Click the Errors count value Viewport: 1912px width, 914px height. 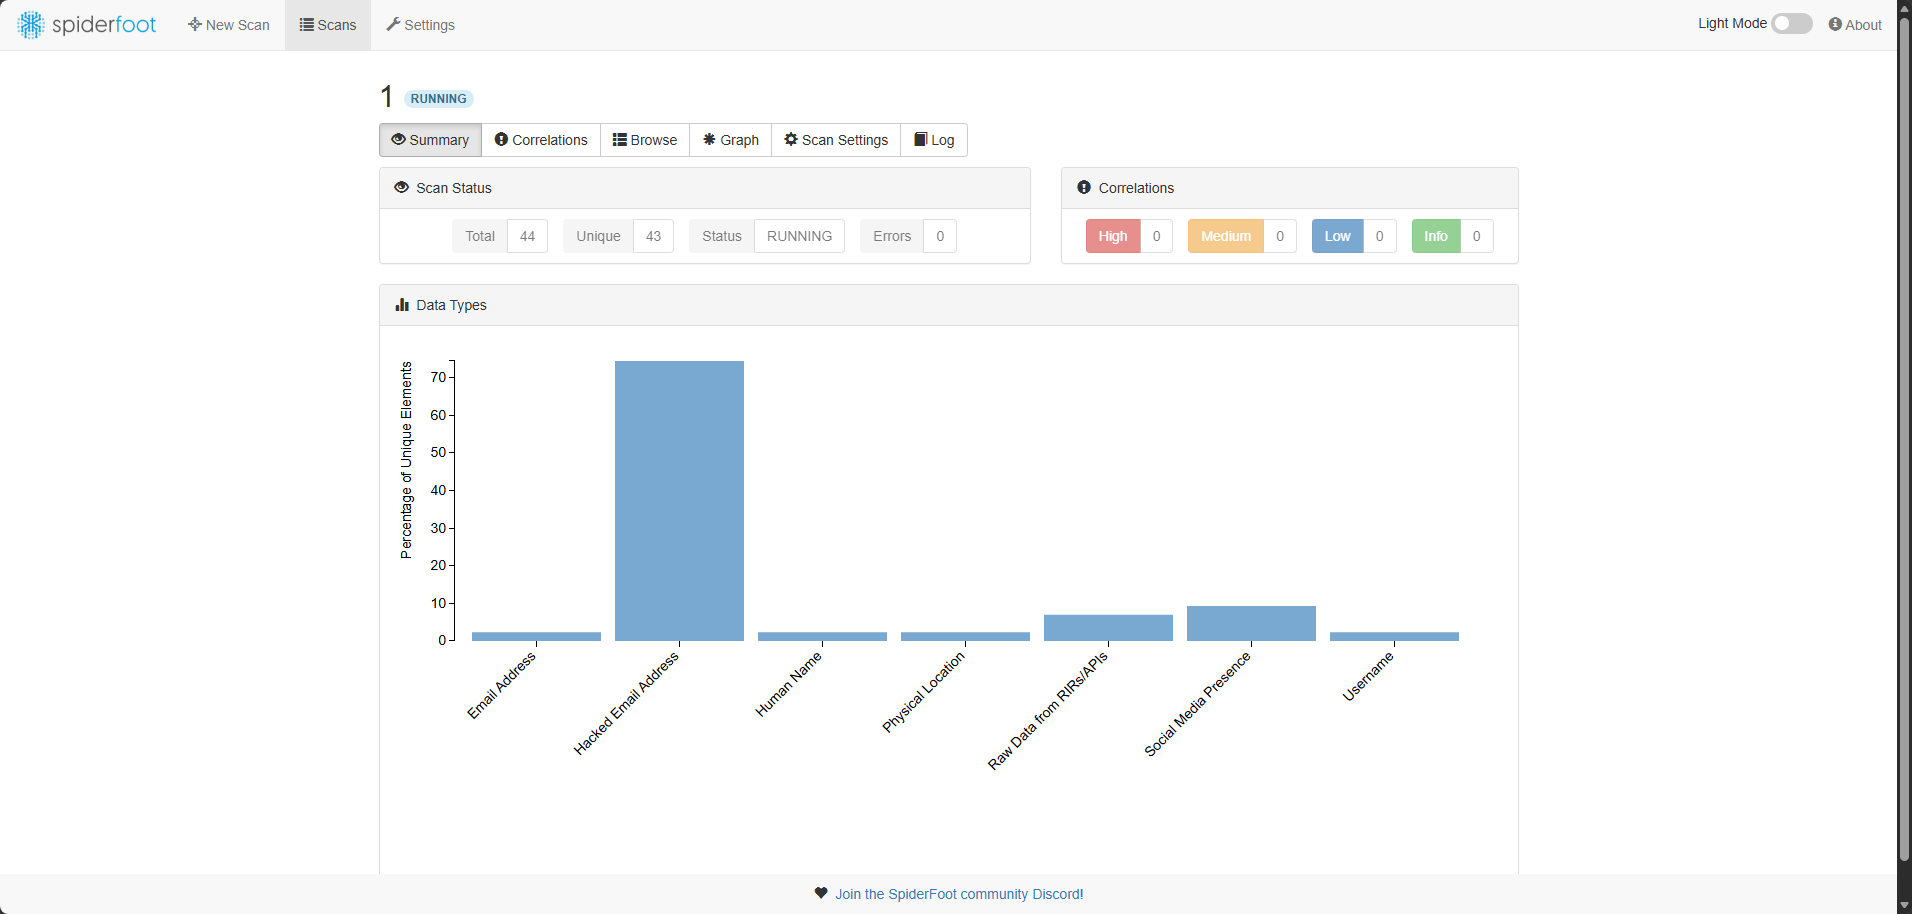tap(940, 236)
